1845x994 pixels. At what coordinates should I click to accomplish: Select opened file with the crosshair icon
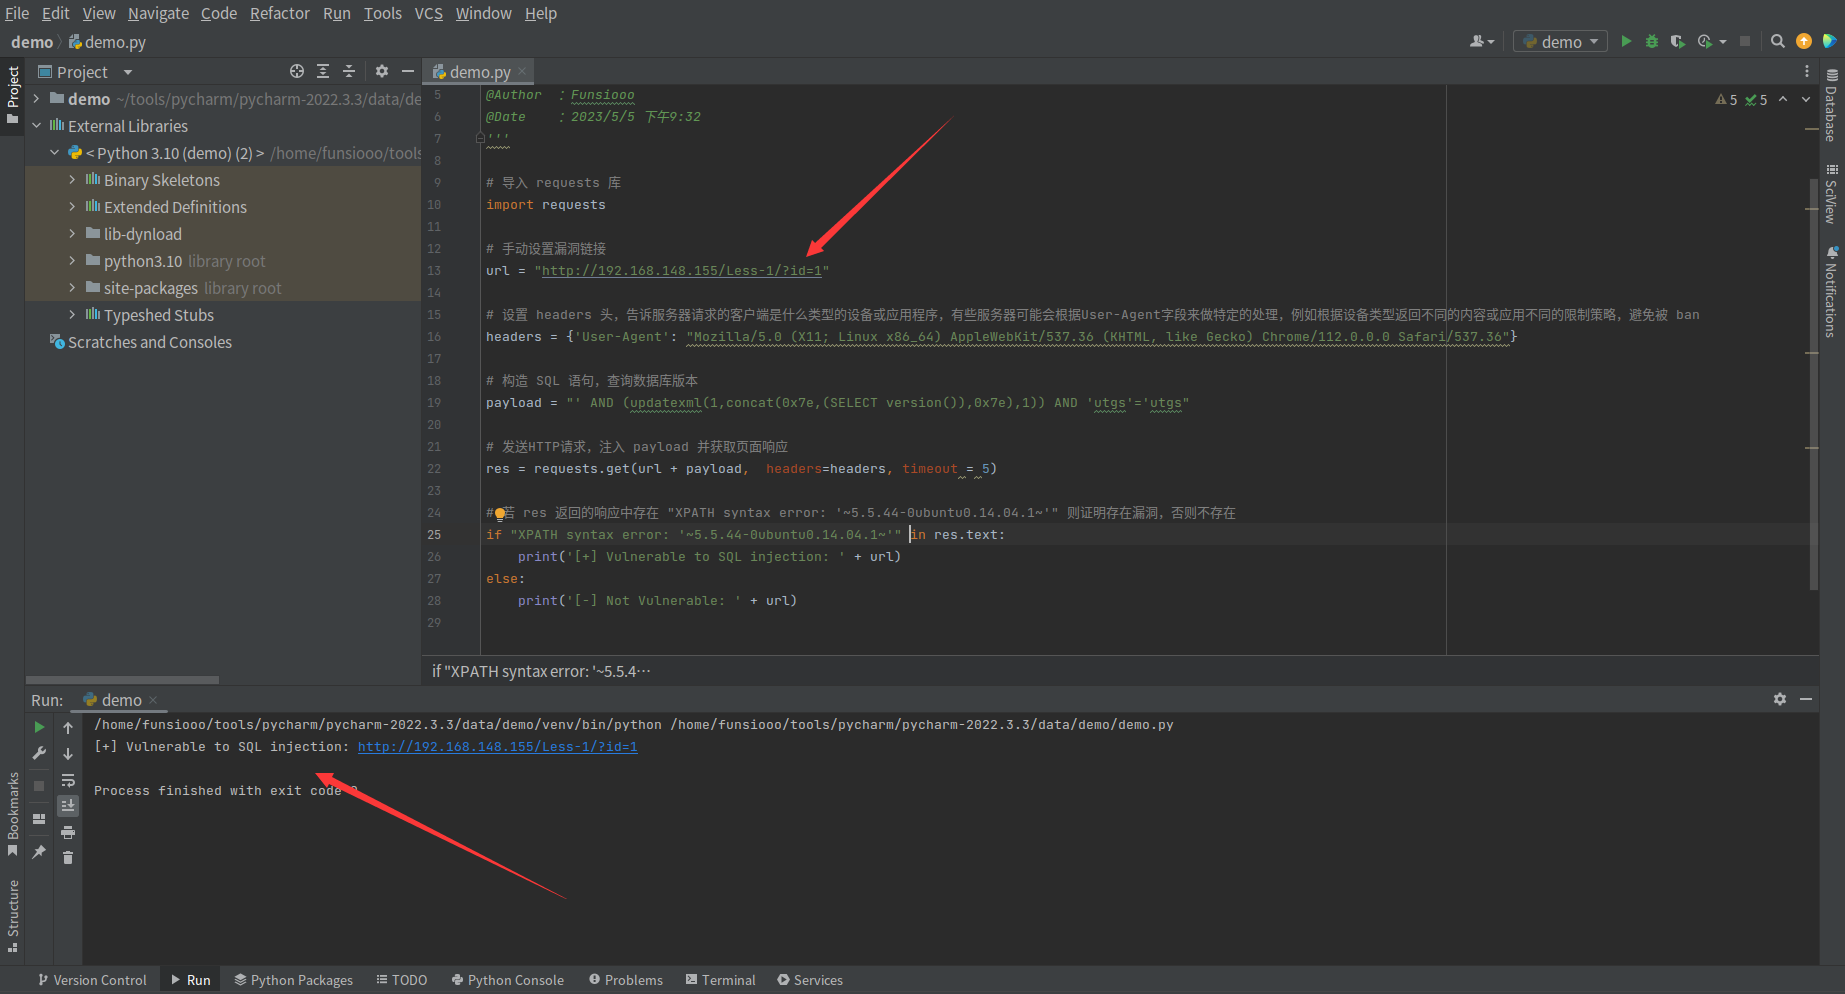(x=297, y=71)
